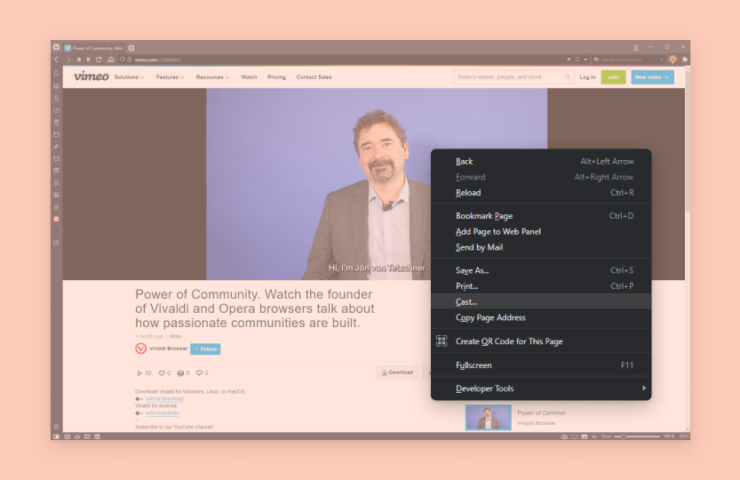740x480 pixels.
Task: Select Add Page to Web Panel
Action: (x=541, y=231)
